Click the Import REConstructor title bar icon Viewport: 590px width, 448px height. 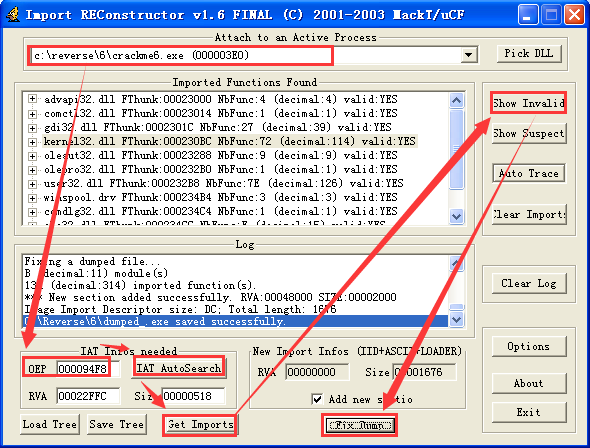click(14, 15)
